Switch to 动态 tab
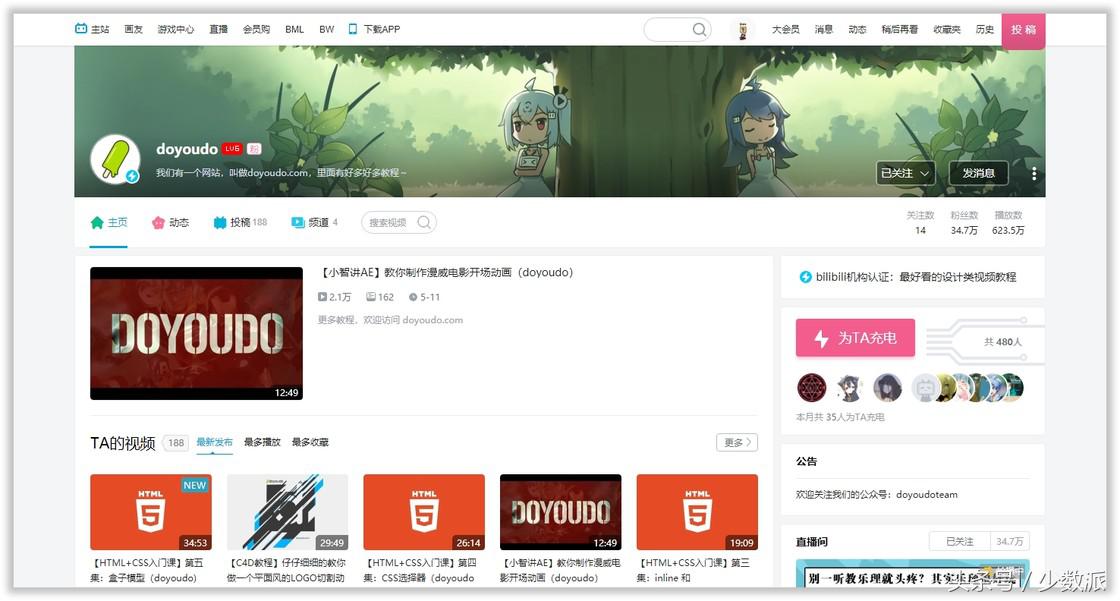1120x601 pixels. [x=170, y=222]
